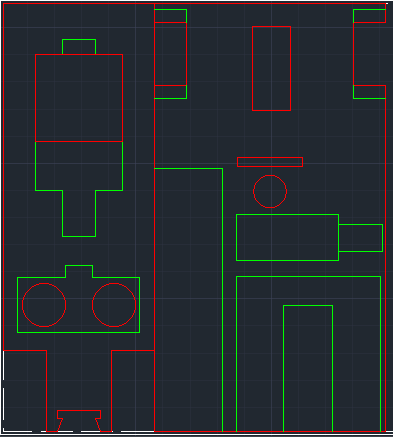The height and width of the screenshot is (437, 393).
Task: Click the red trapezoid shape at the bottom
Action: click(79, 421)
